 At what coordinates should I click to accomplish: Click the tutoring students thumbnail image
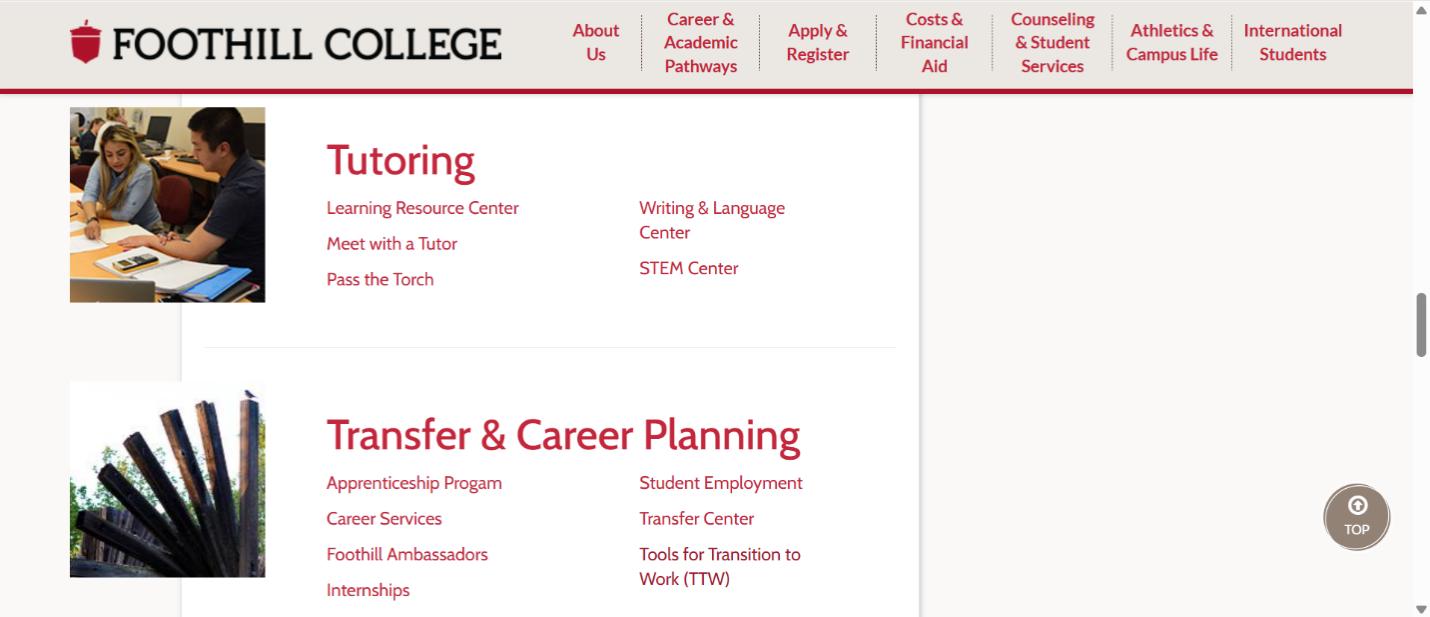tap(167, 205)
